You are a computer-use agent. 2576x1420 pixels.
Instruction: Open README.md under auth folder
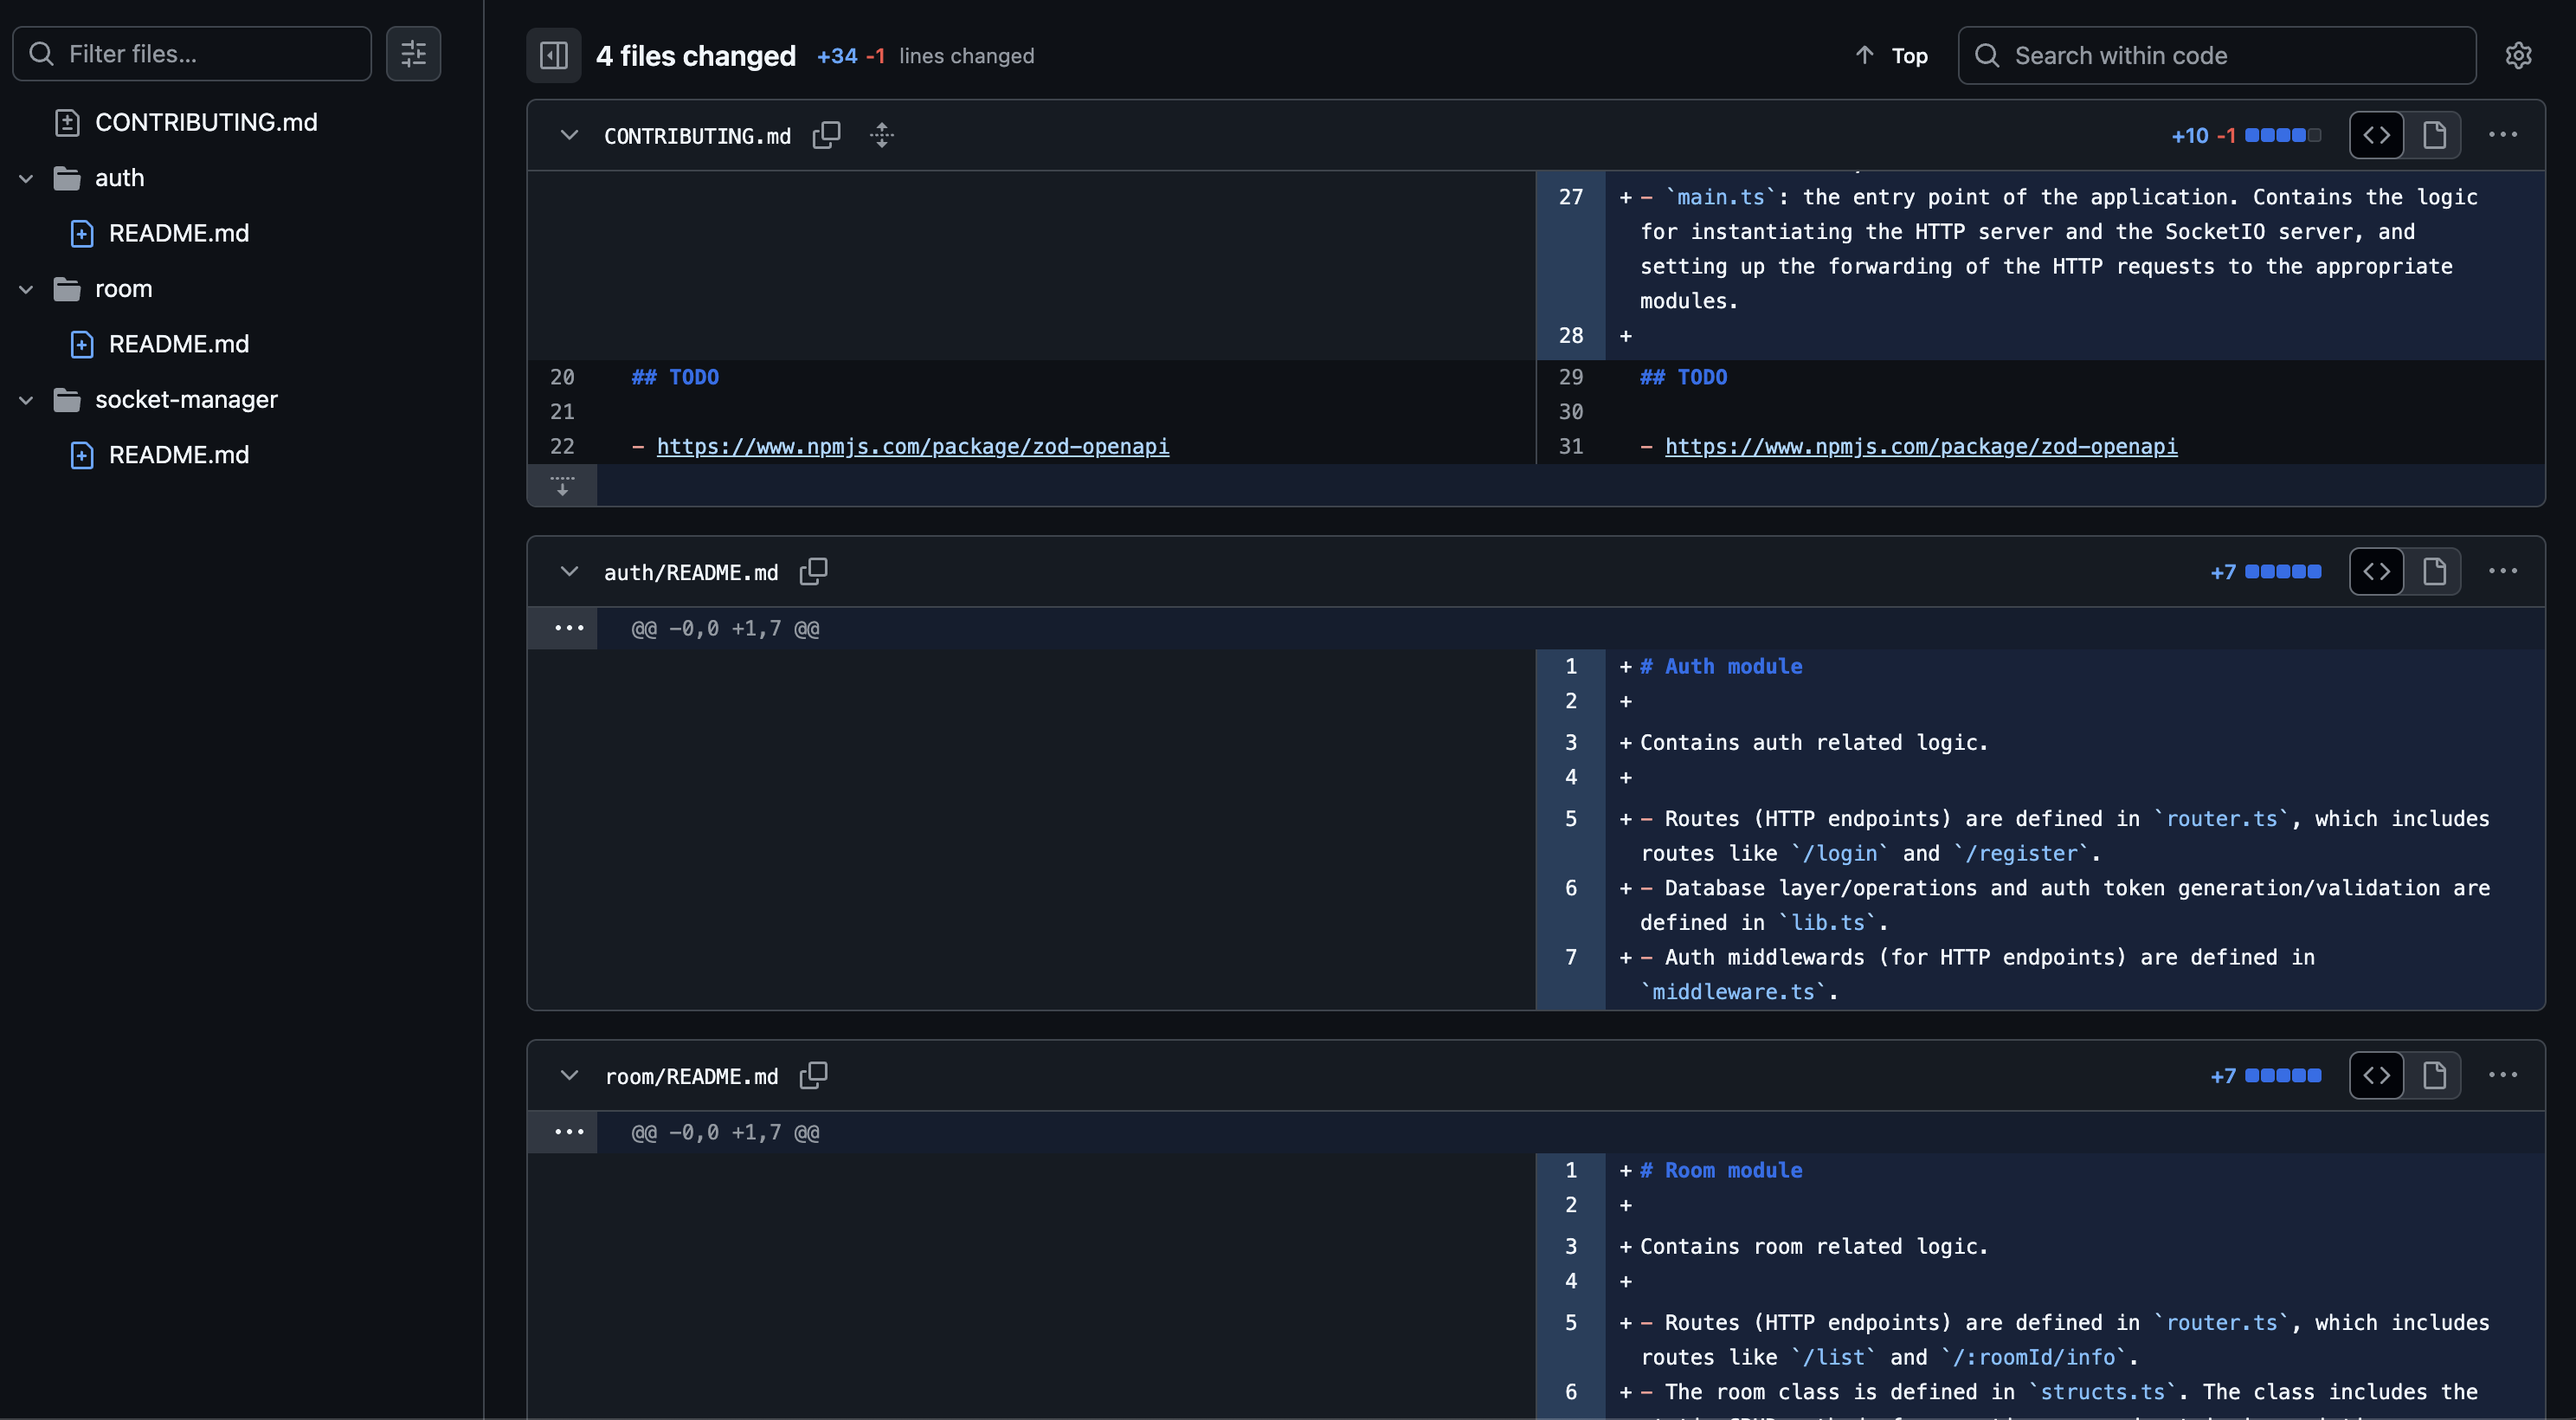pos(179,233)
